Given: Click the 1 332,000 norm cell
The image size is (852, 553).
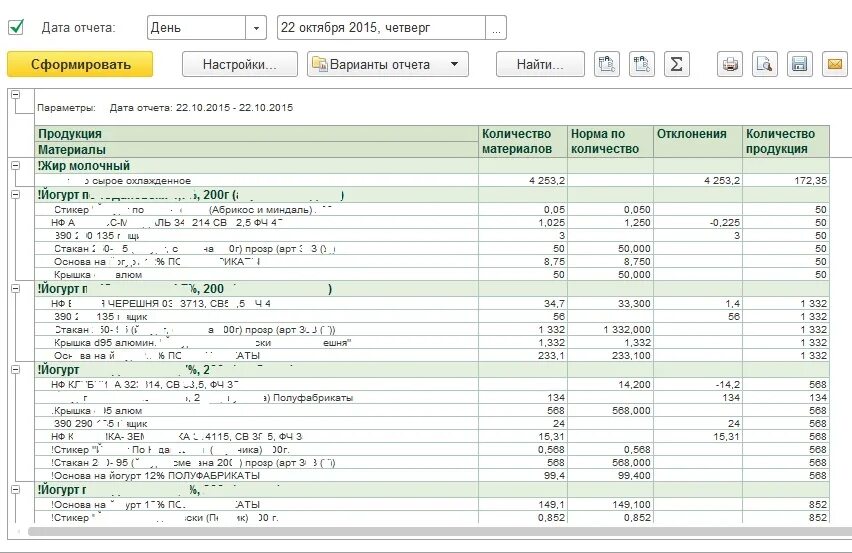Looking at the screenshot, I should pos(610,330).
